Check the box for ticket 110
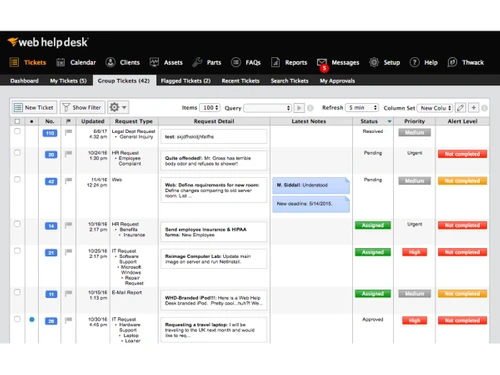 coord(17,131)
